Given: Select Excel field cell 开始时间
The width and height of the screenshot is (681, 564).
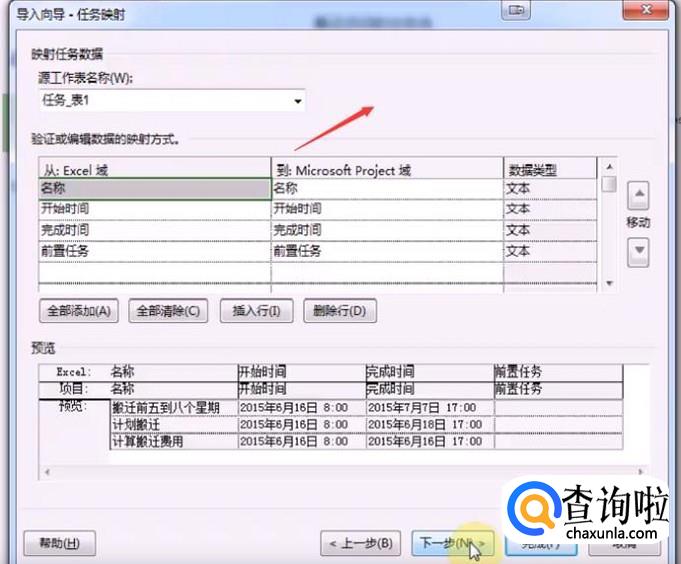Looking at the screenshot, I should (x=155, y=209).
